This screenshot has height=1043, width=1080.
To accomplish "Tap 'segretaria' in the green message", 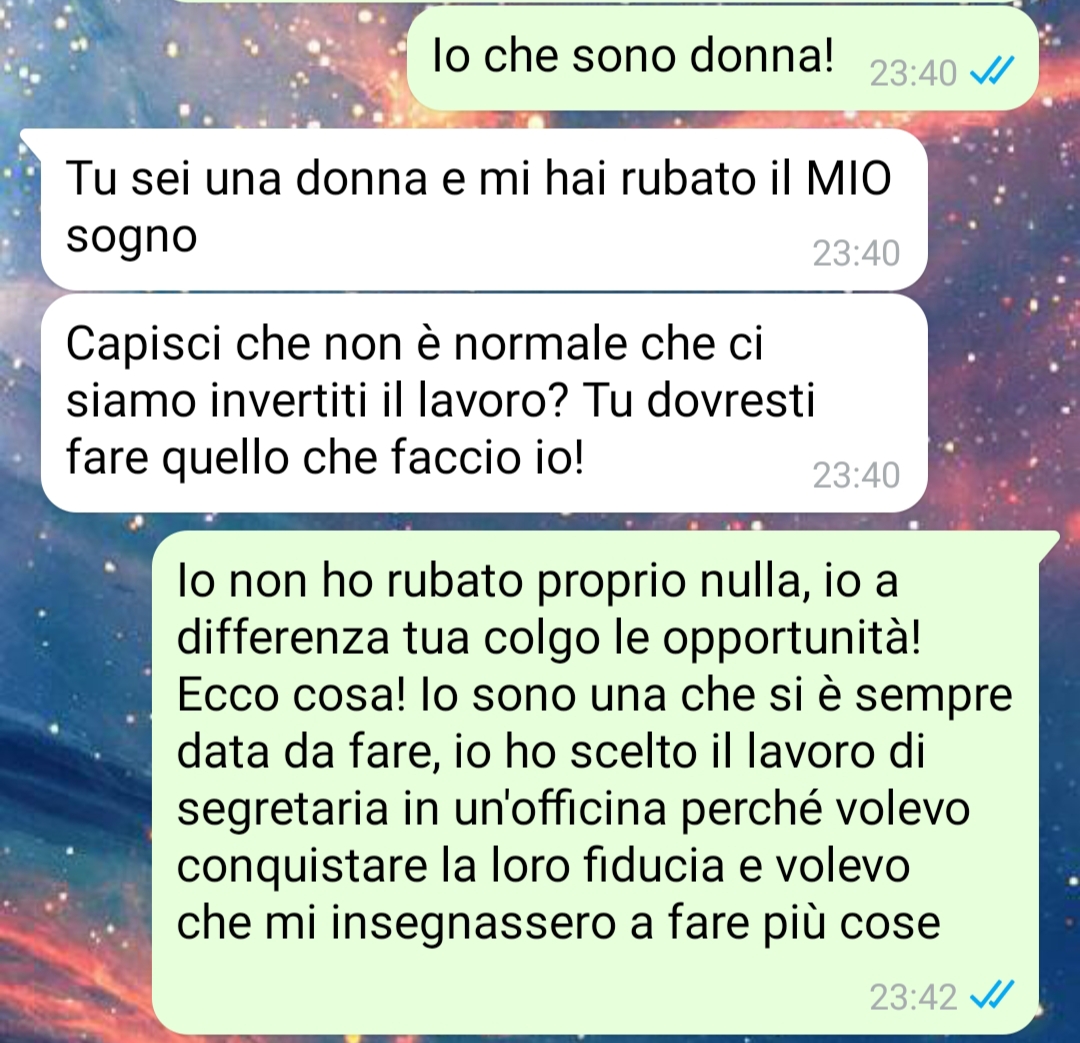I will coord(283,811).
